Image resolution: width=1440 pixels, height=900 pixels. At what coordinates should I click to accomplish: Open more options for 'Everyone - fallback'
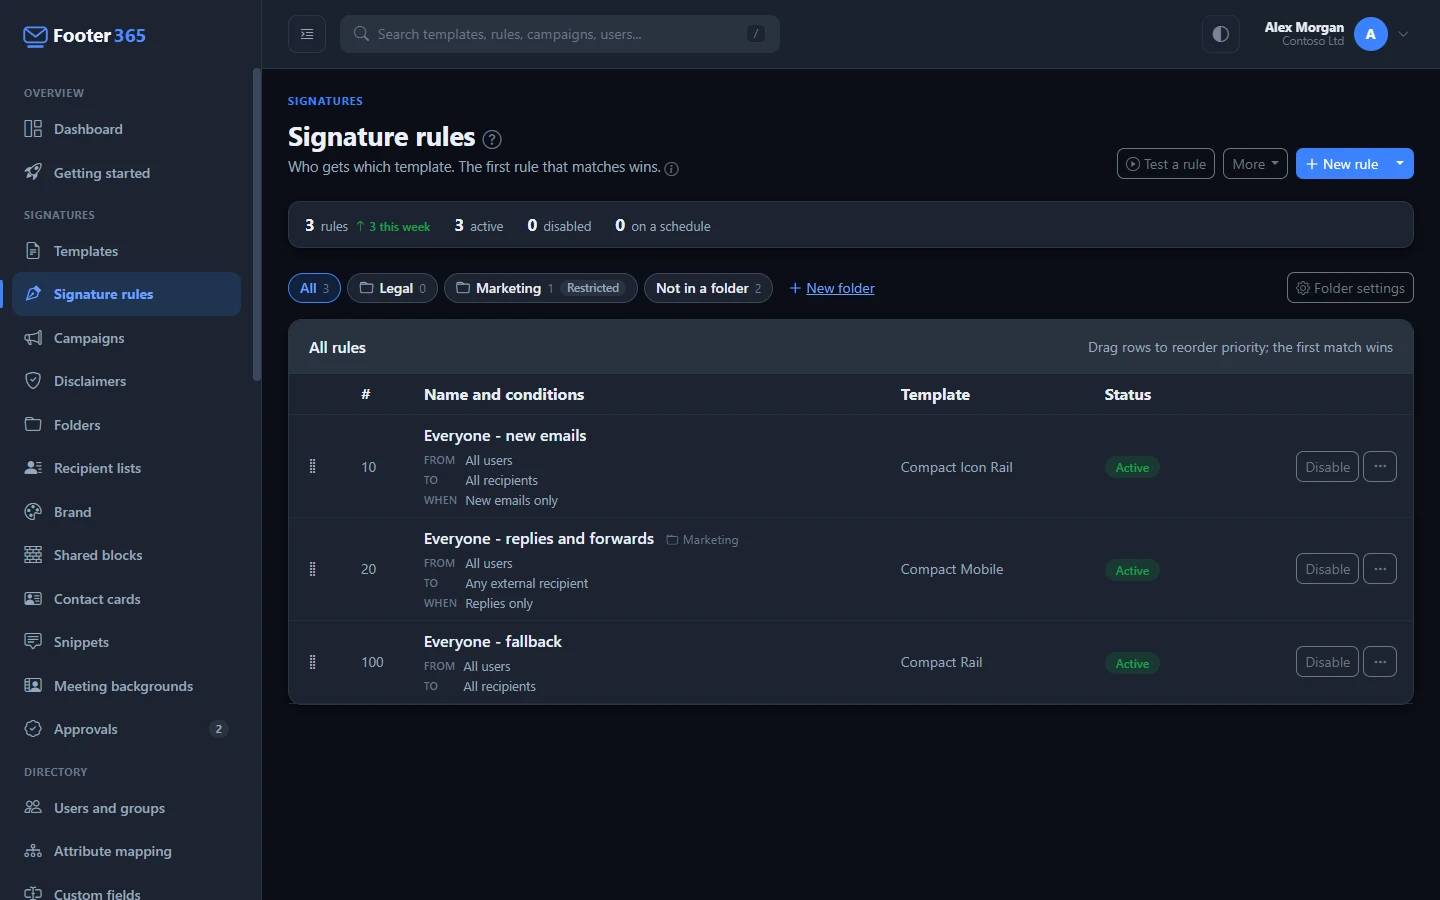(x=1380, y=662)
